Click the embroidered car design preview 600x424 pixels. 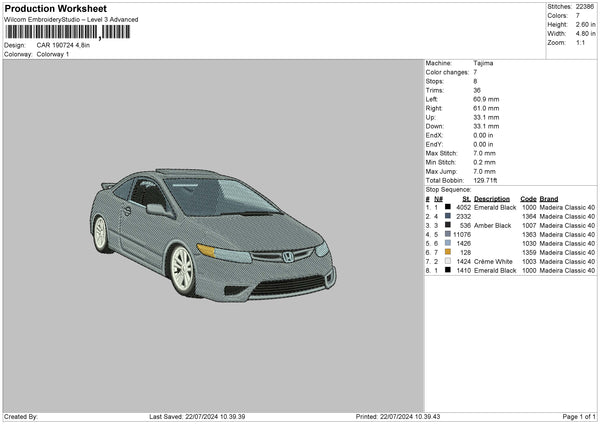213,230
